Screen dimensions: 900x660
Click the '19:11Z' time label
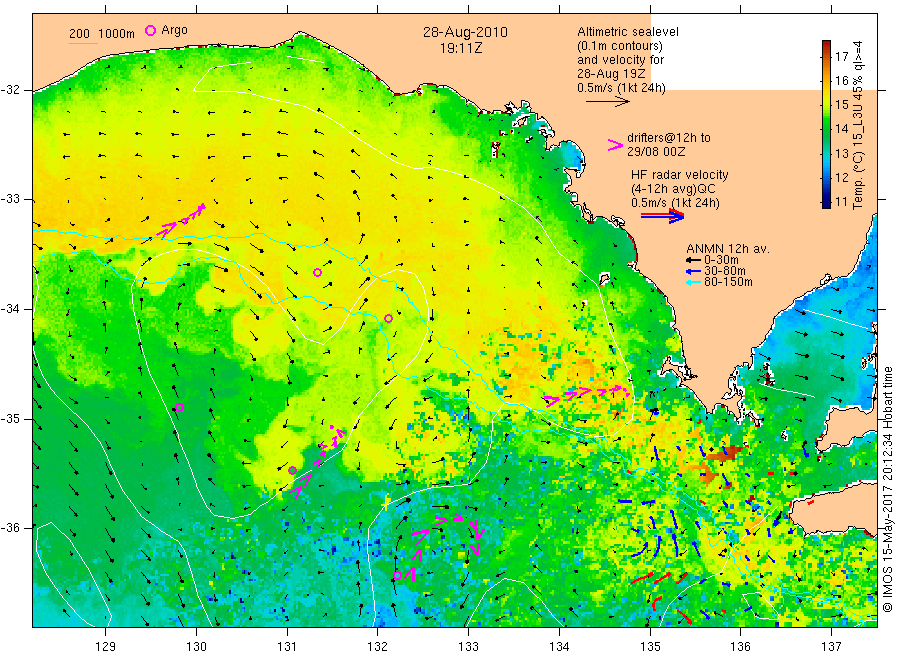[x=461, y=48]
